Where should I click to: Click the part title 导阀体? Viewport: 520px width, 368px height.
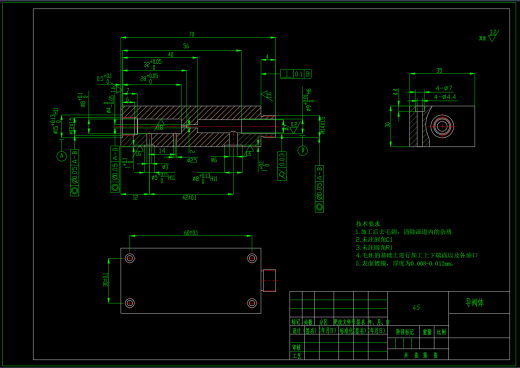(474, 303)
